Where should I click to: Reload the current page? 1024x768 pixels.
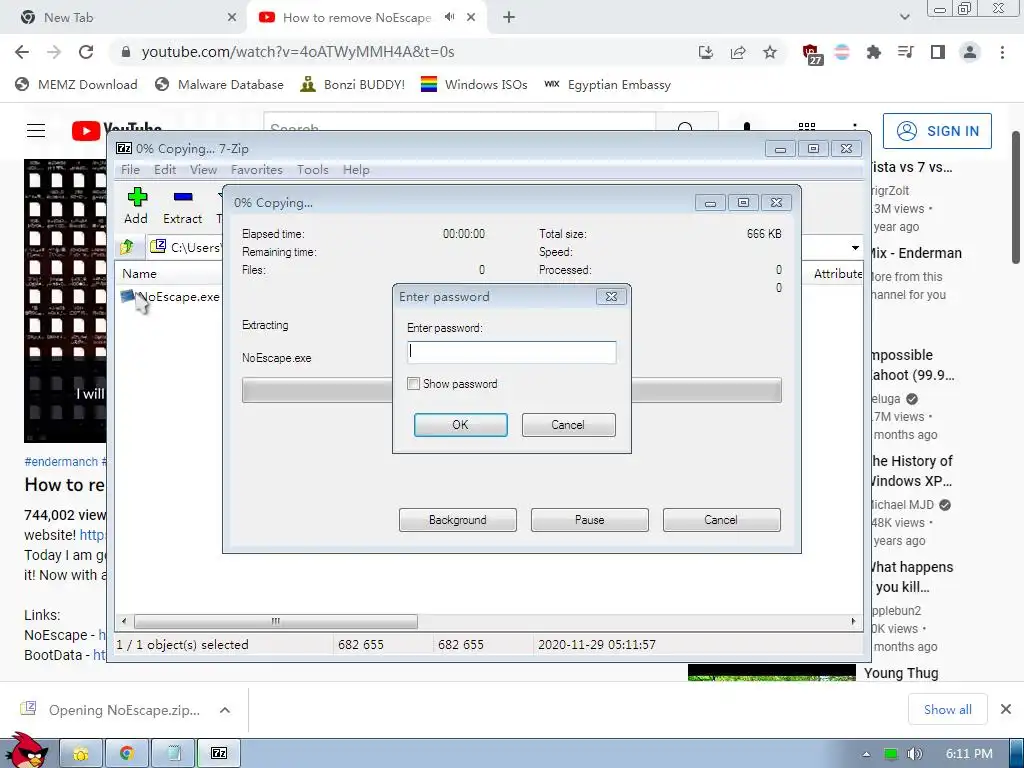click(x=86, y=52)
